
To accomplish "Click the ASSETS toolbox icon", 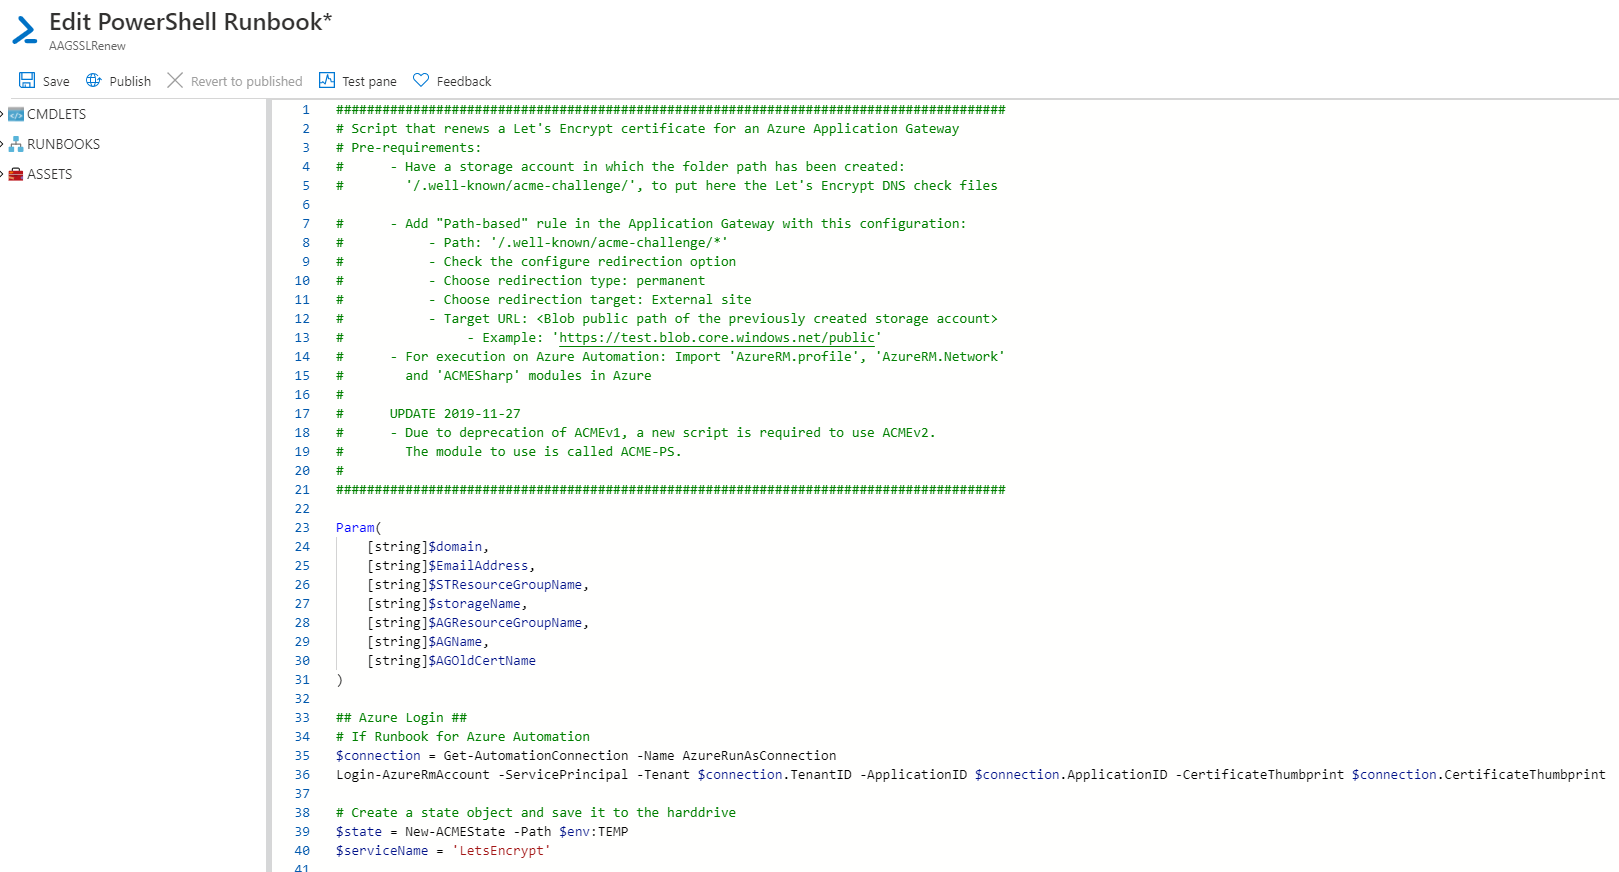I will coord(16,174).
